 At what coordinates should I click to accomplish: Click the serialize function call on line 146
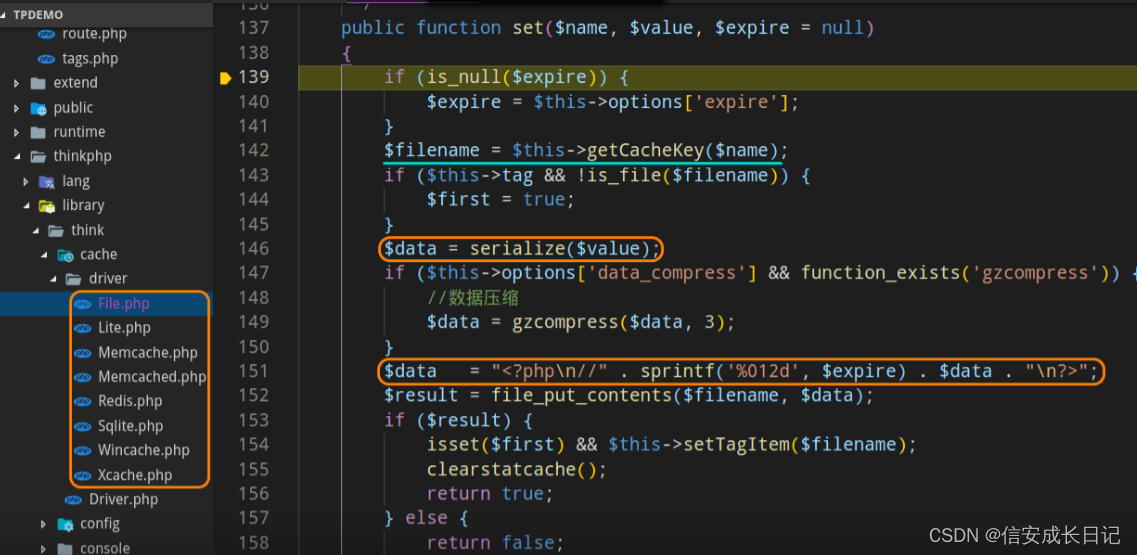click(x=517, y=249)
